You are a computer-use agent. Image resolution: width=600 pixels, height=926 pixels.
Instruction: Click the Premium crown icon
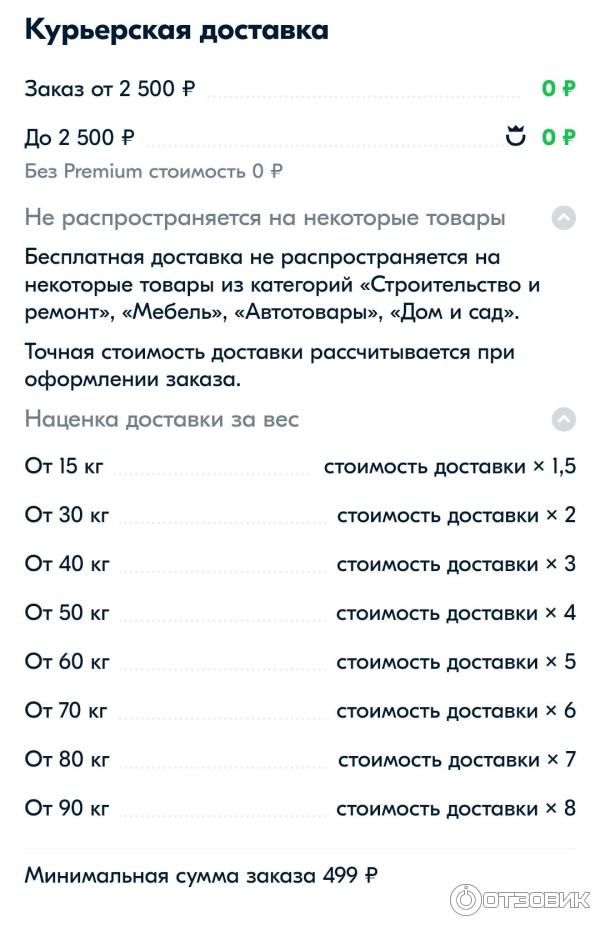[x=516, y=137]
